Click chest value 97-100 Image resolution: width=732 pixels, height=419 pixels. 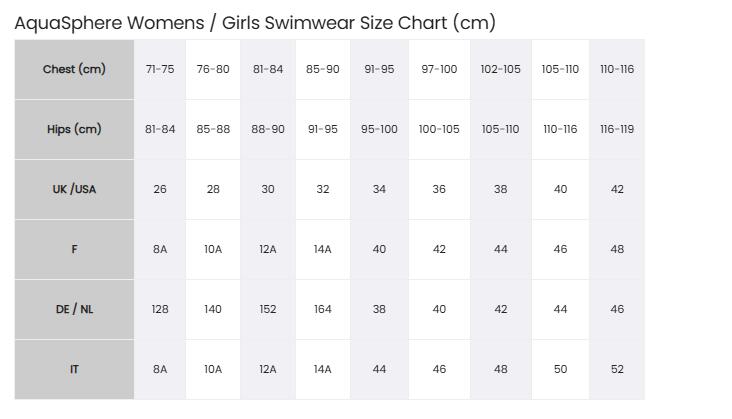coord(439,69)
